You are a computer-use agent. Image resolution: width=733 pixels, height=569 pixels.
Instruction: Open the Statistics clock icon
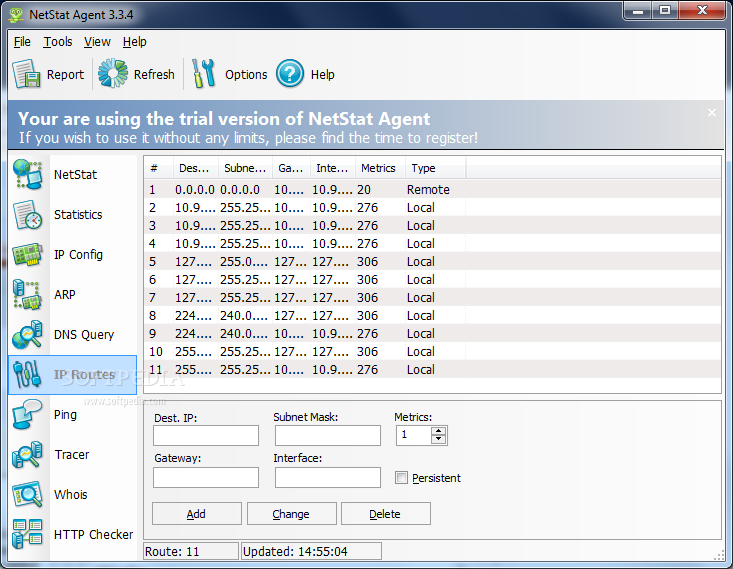pos(28,215)
